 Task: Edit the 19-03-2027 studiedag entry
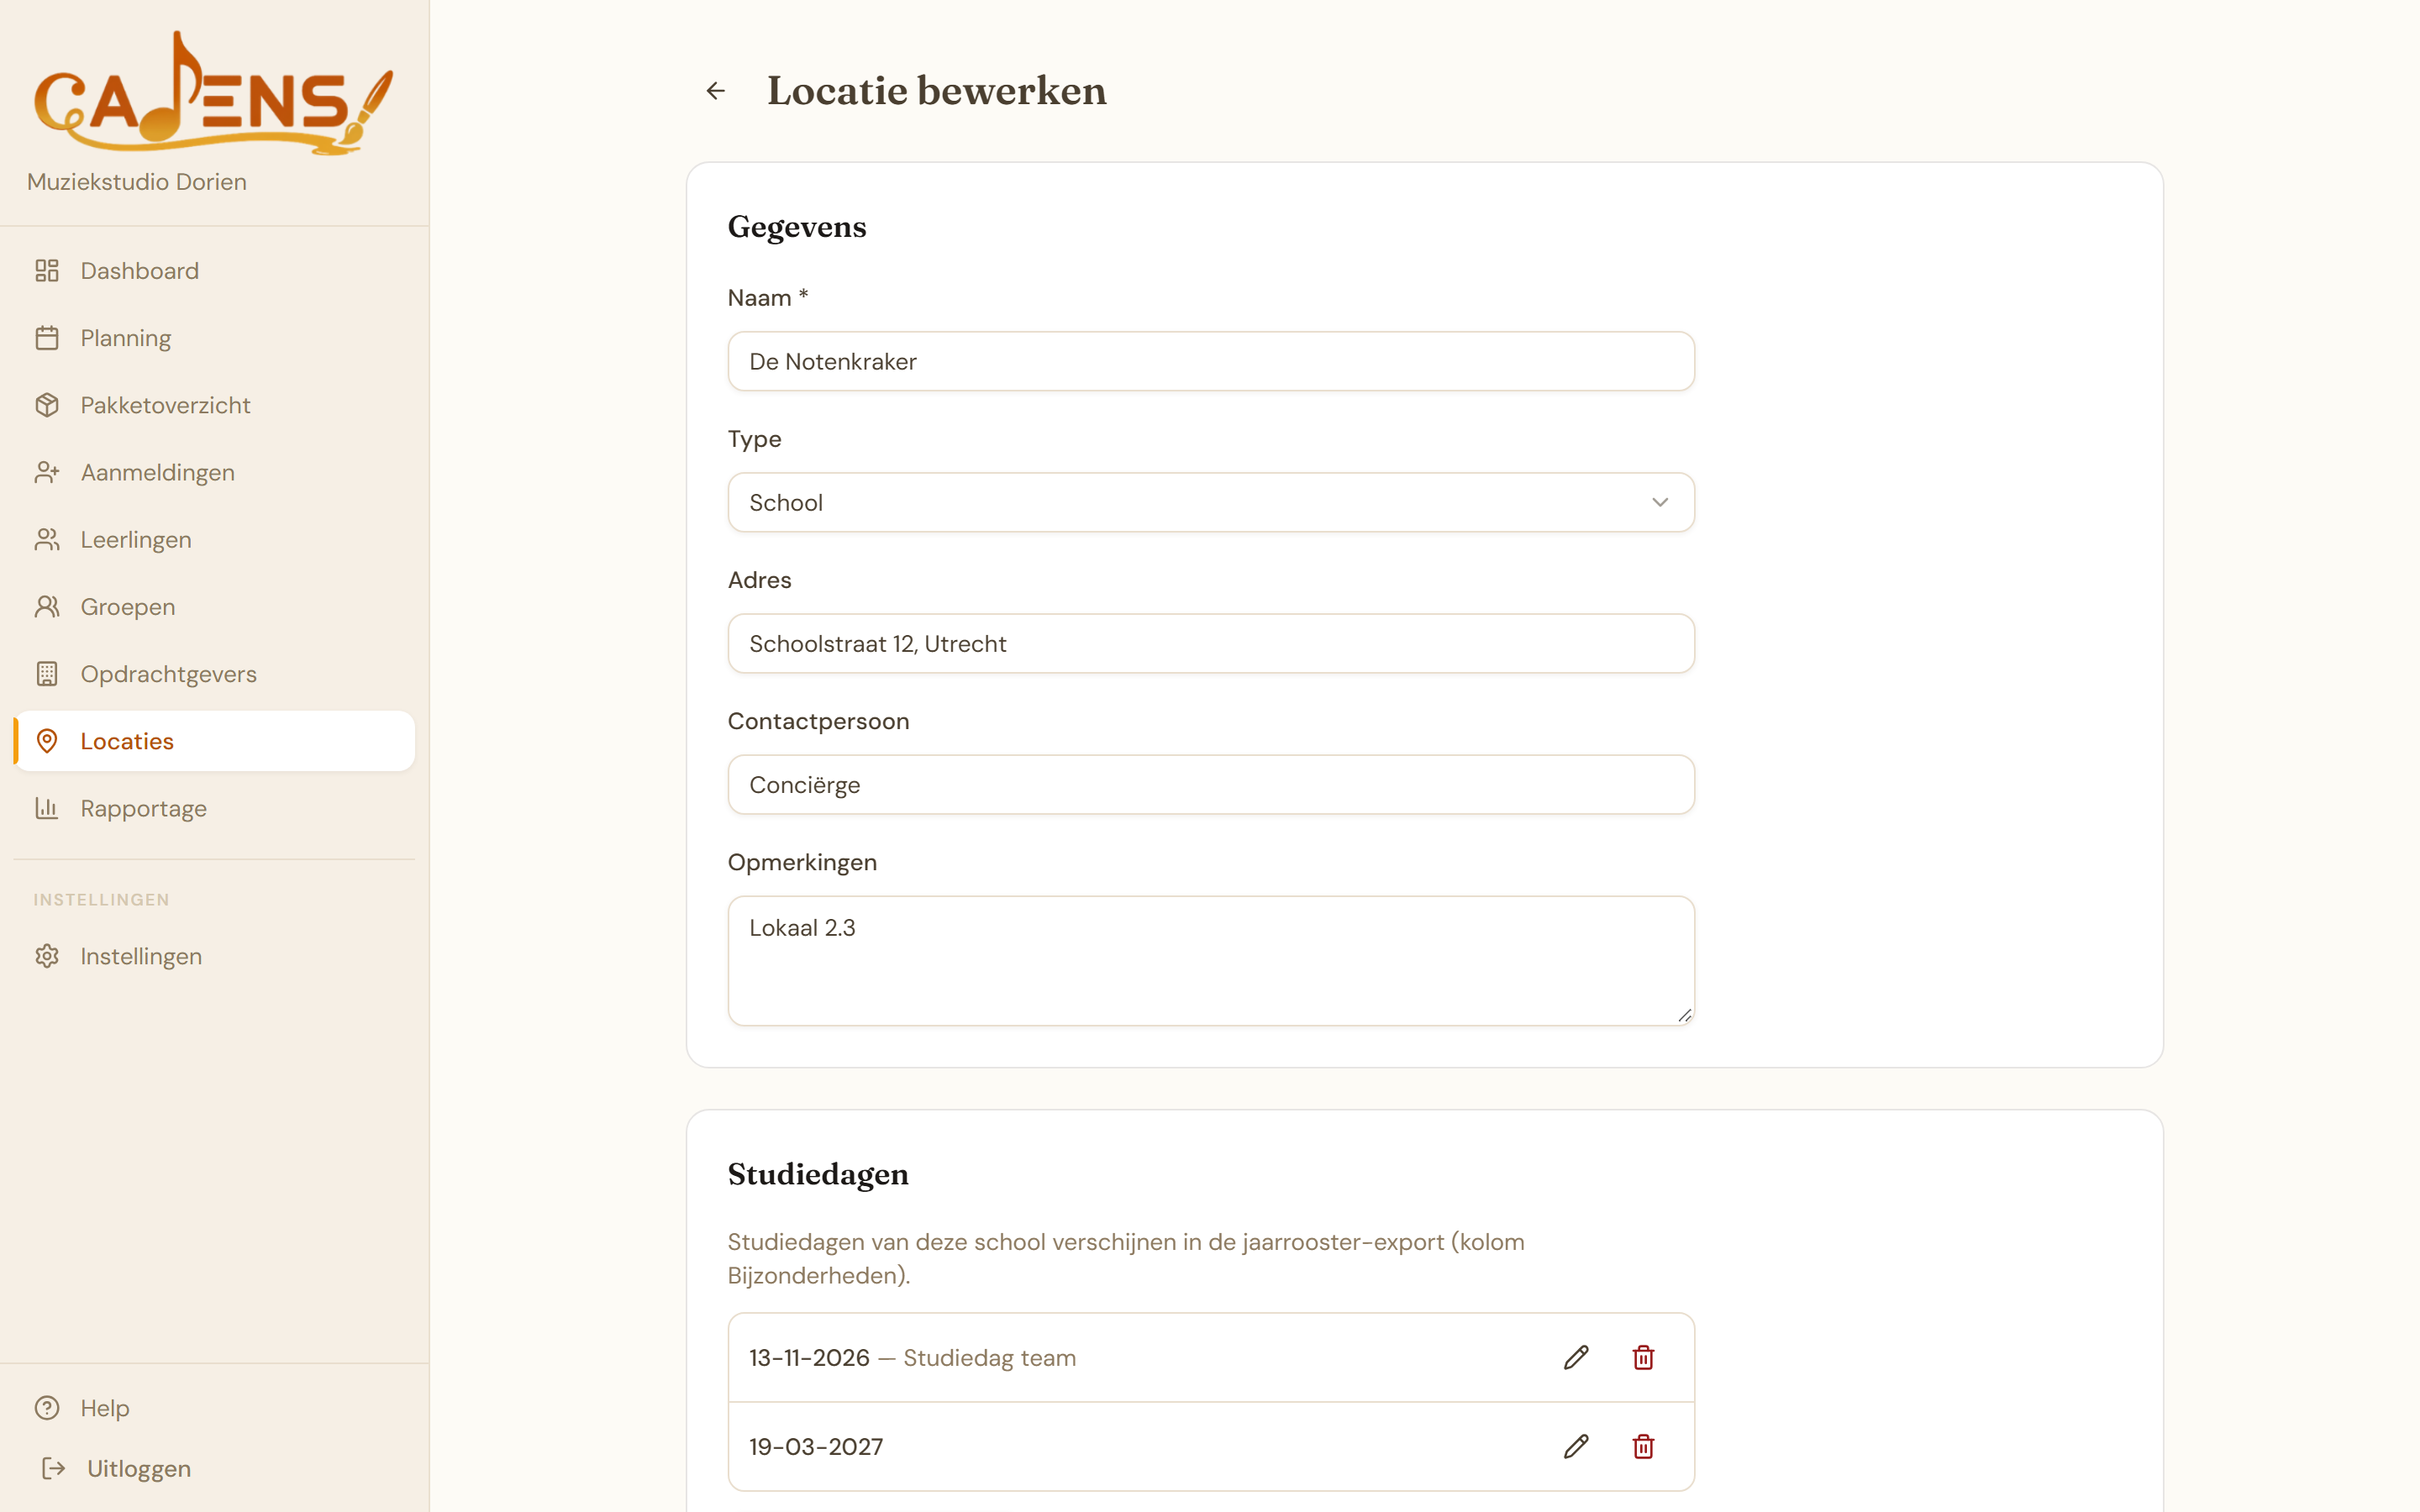1576,1447
